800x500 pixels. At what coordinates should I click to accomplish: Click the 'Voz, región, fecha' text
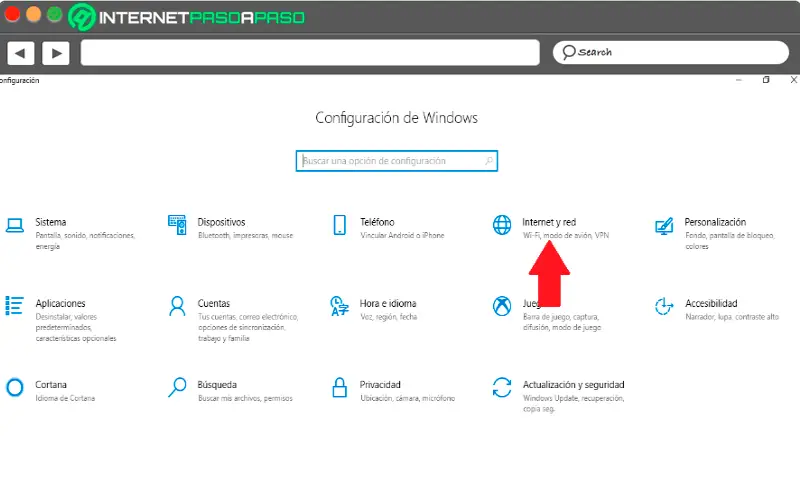pyautogui.click(x=388, y=316)
